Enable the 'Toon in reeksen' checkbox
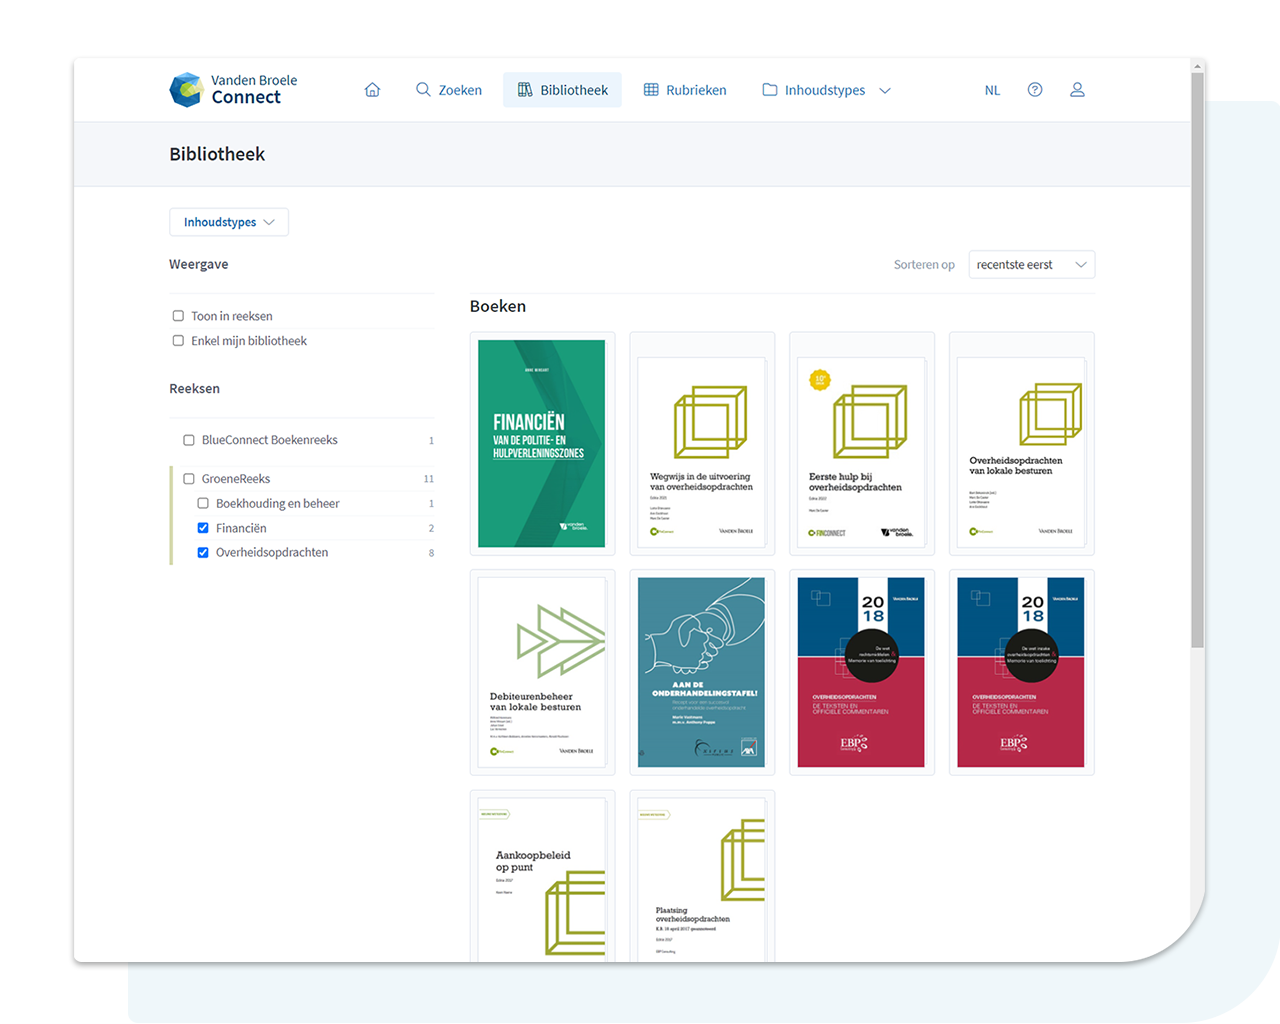 [x=178, y=316]
